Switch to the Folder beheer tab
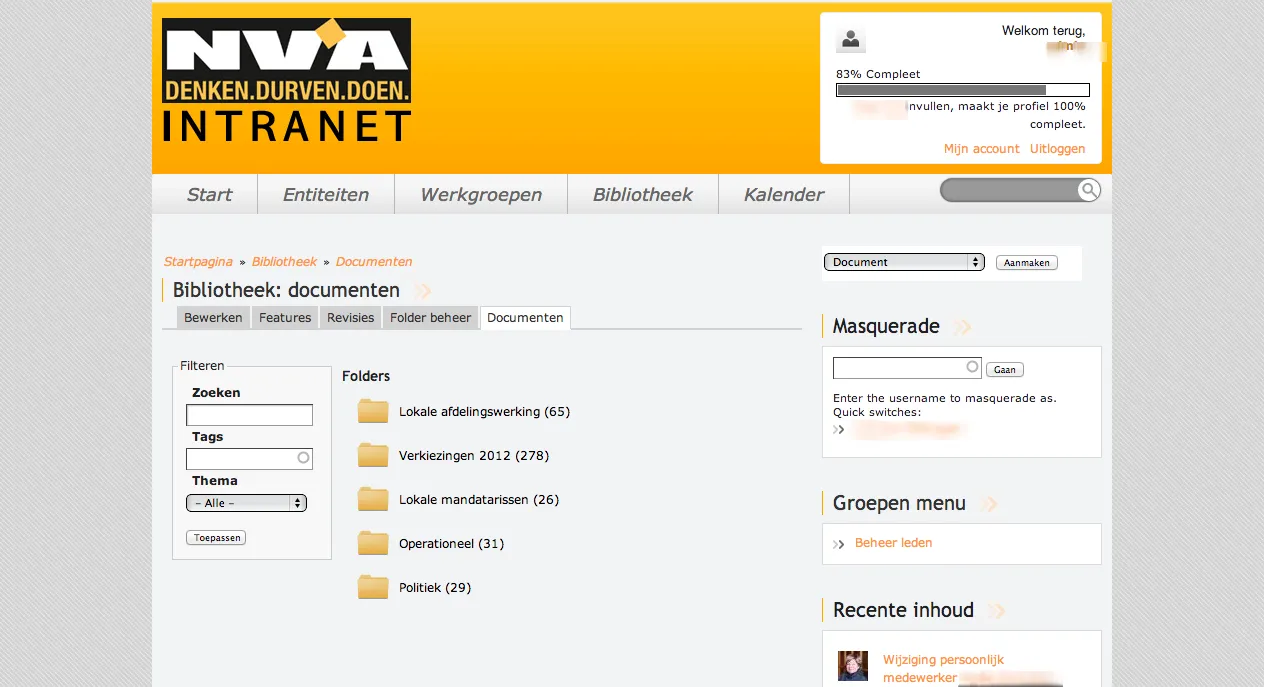The height and width of the screenshot is (687, 1264). click(431, 318)
